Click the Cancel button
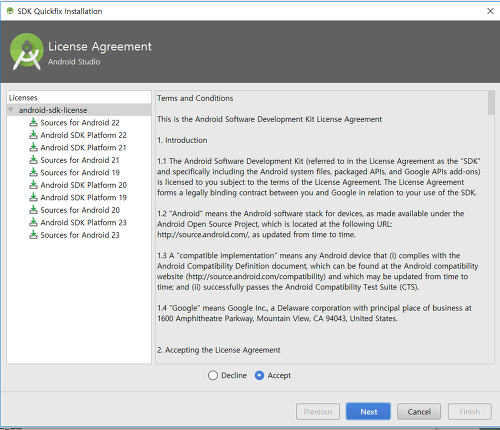Screen dimensions: 500x430 (x=419, y=412)
